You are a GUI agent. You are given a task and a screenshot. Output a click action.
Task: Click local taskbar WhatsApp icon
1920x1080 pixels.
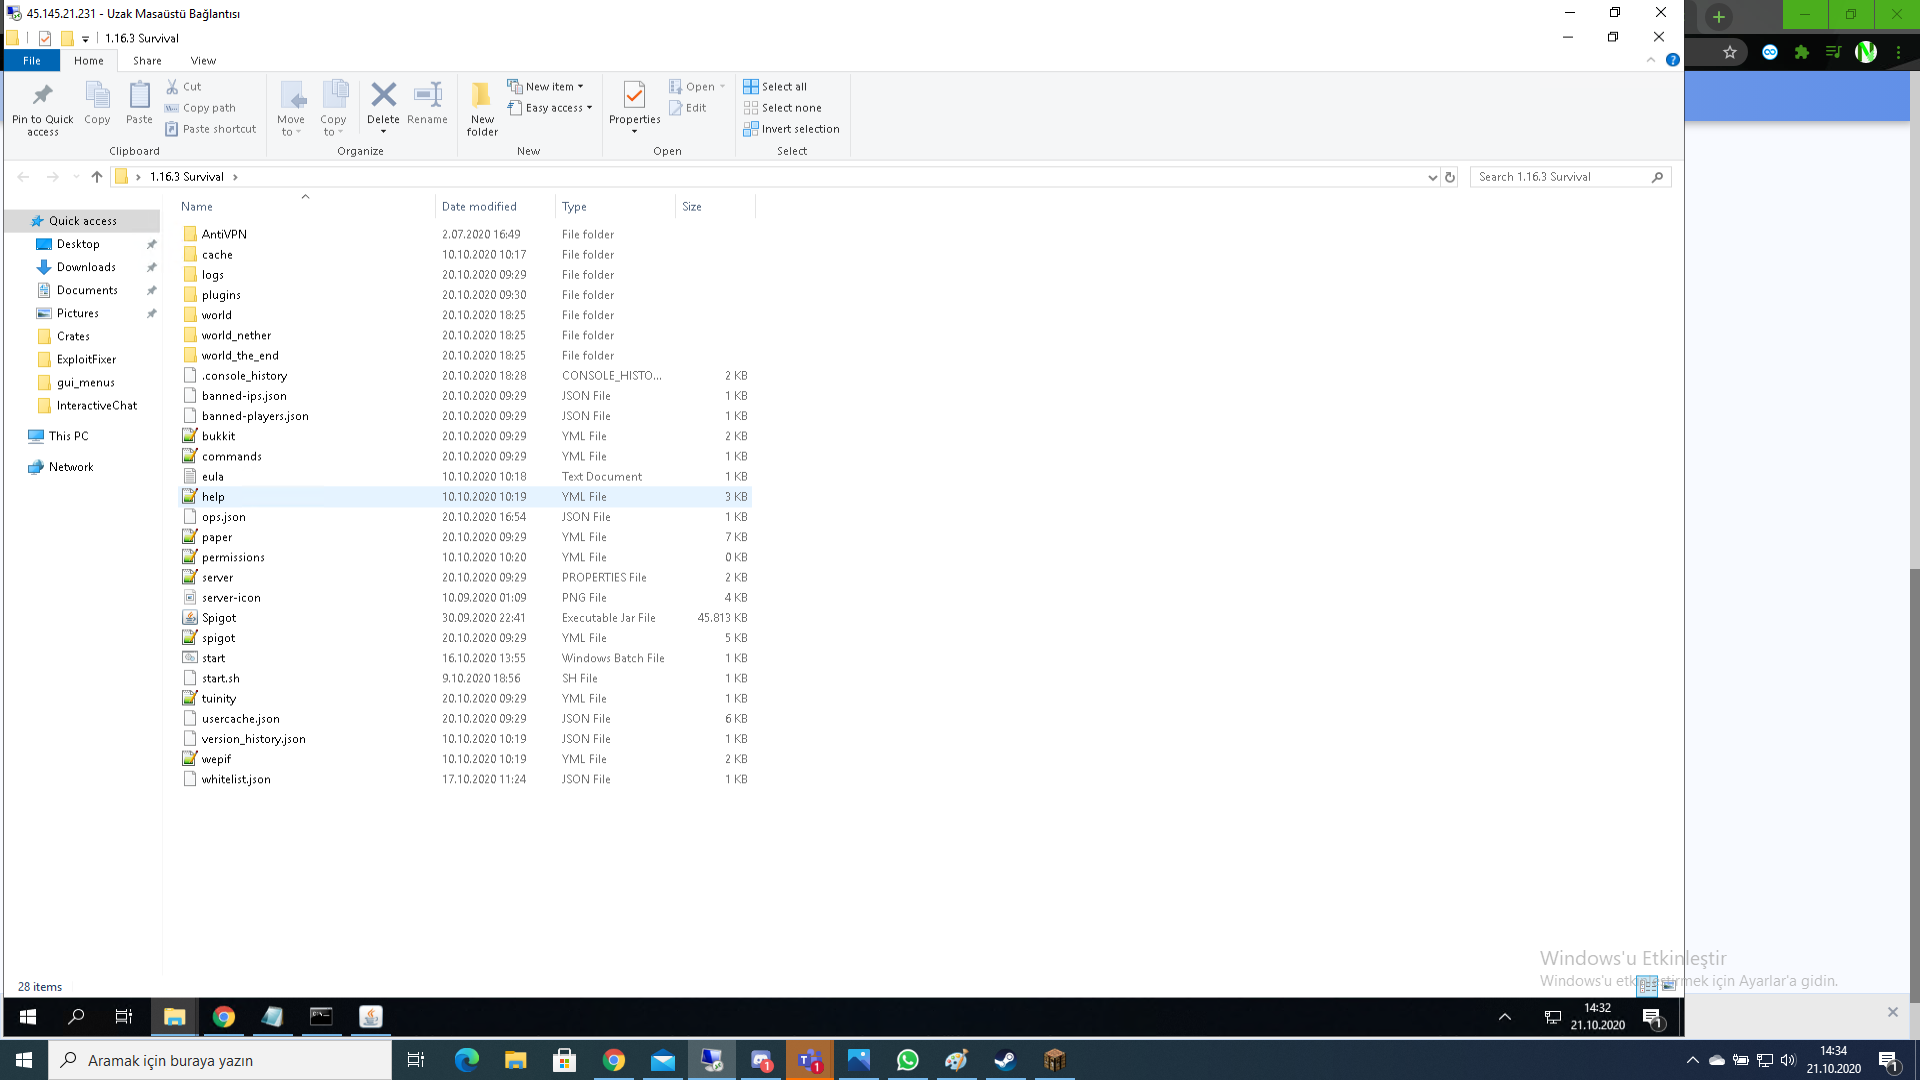point(907,1060)
